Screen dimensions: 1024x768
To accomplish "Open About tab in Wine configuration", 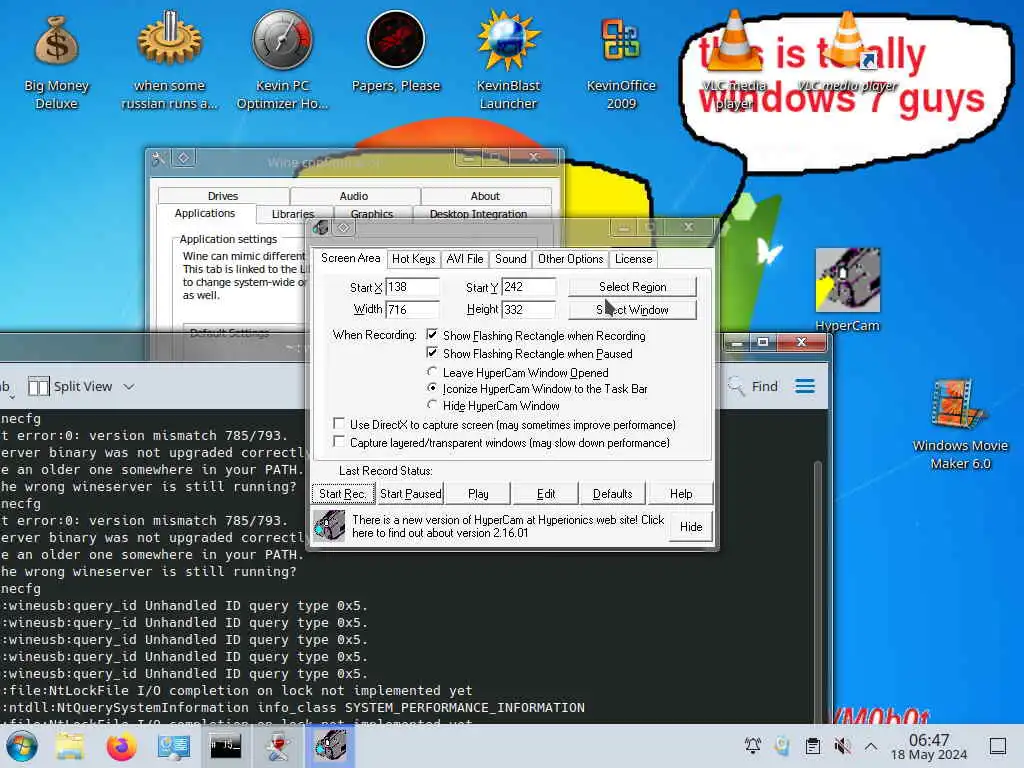I will tap(485, 196).
